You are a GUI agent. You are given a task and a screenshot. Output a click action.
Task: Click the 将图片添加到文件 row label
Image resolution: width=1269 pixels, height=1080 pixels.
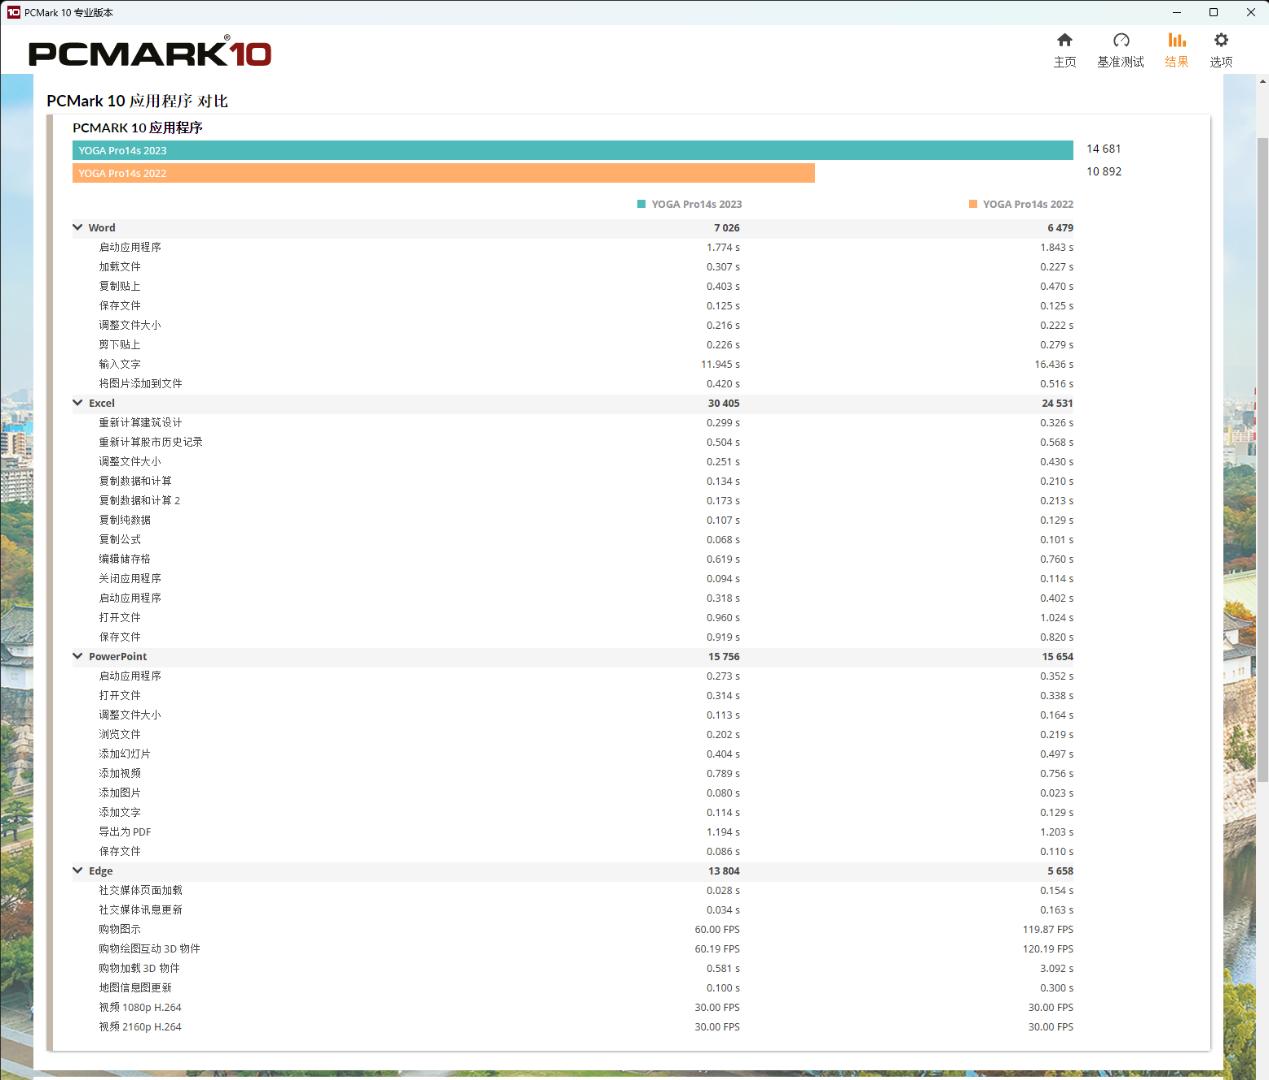click(141, 384)
